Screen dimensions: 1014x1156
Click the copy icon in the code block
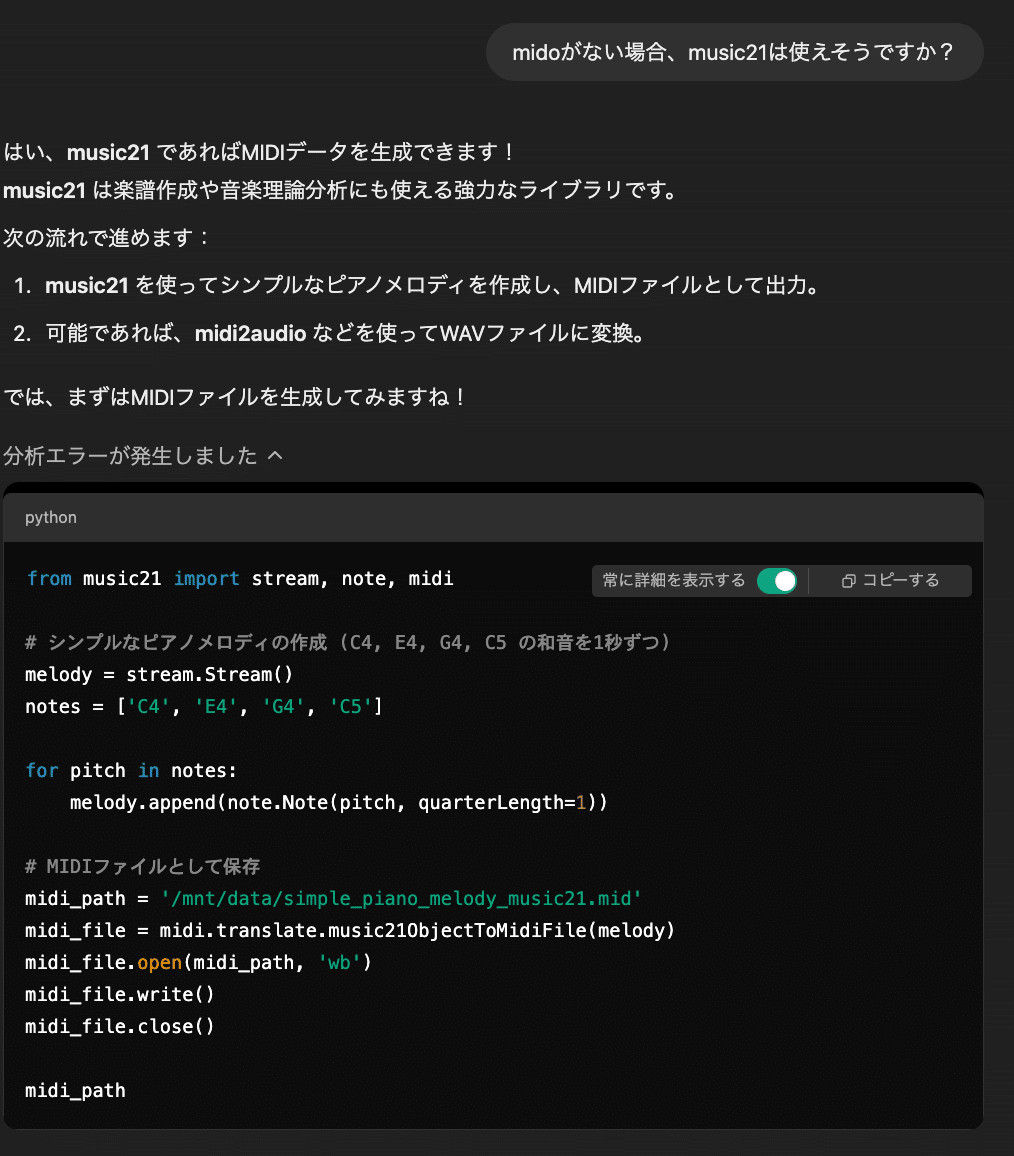pyautogui.click(x=848, y=581)
